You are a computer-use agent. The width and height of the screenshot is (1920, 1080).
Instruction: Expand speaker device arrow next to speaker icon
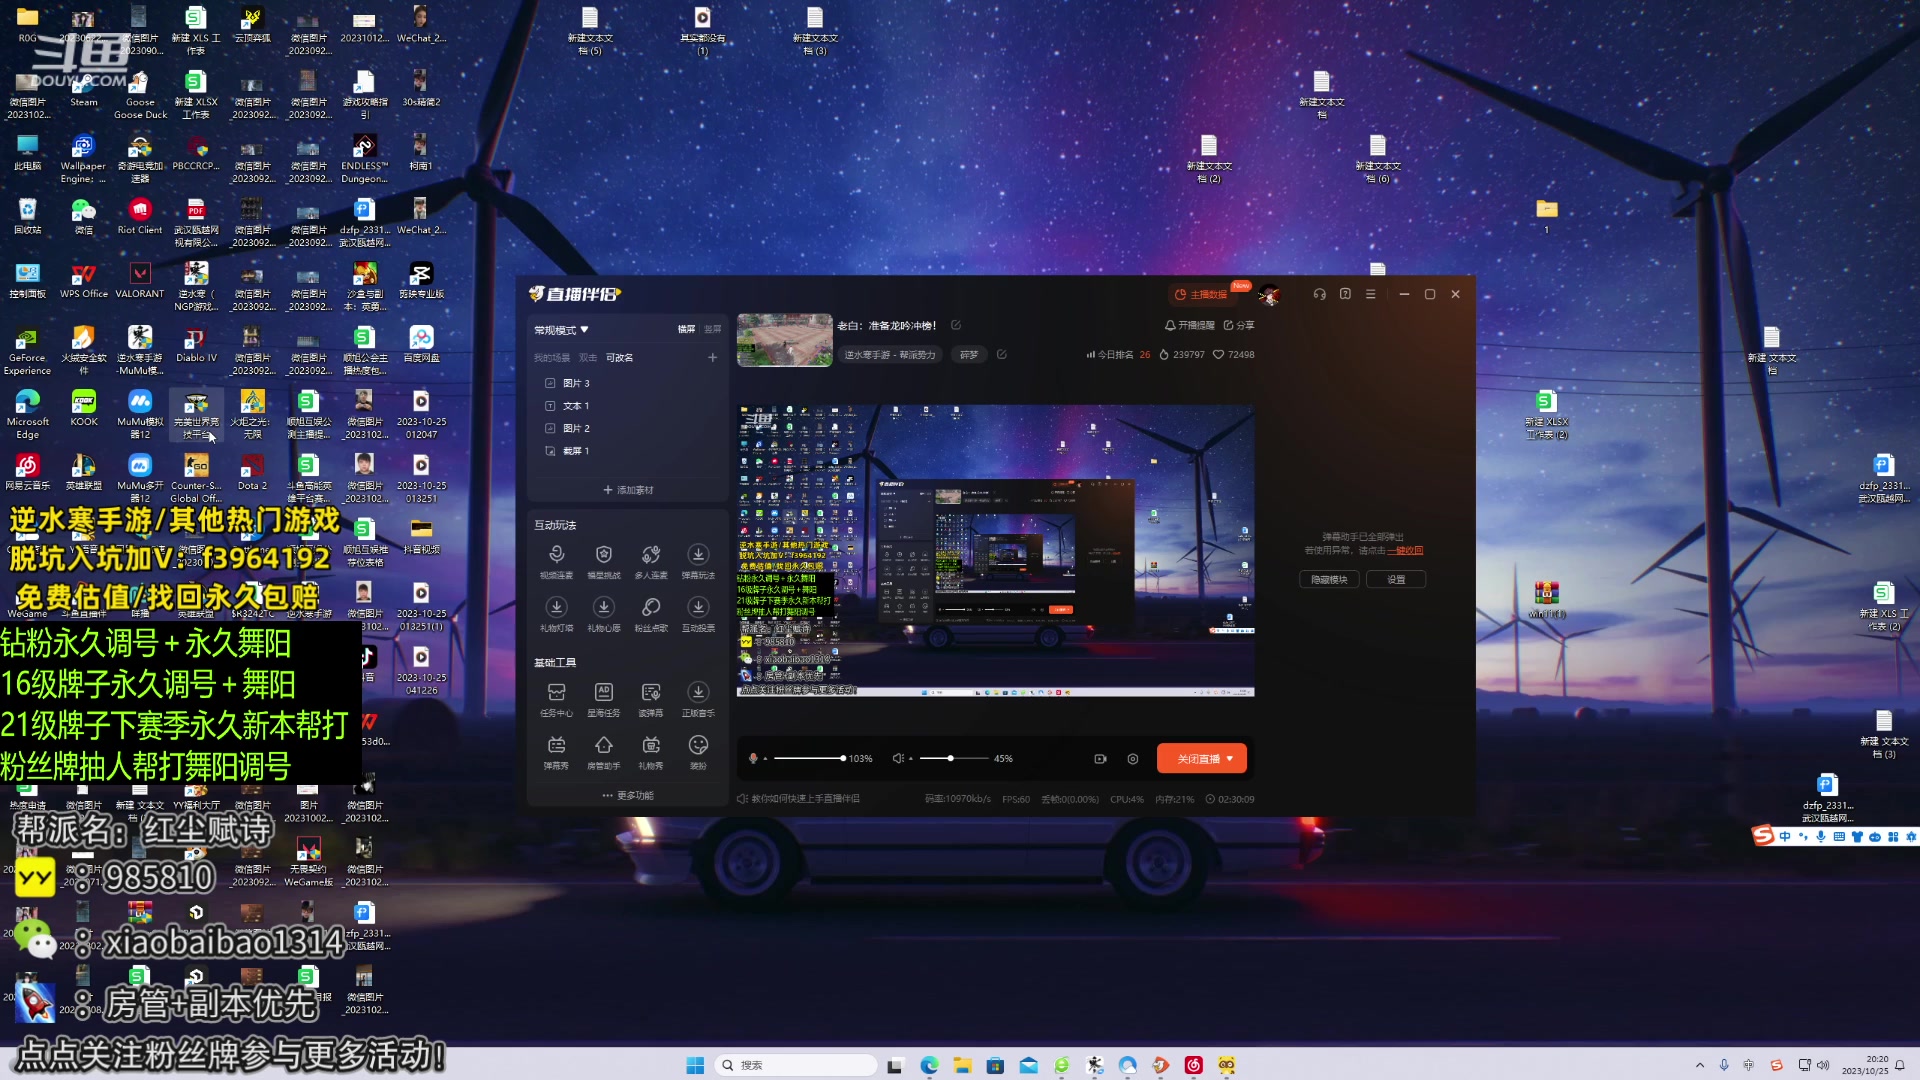point(910,759)
